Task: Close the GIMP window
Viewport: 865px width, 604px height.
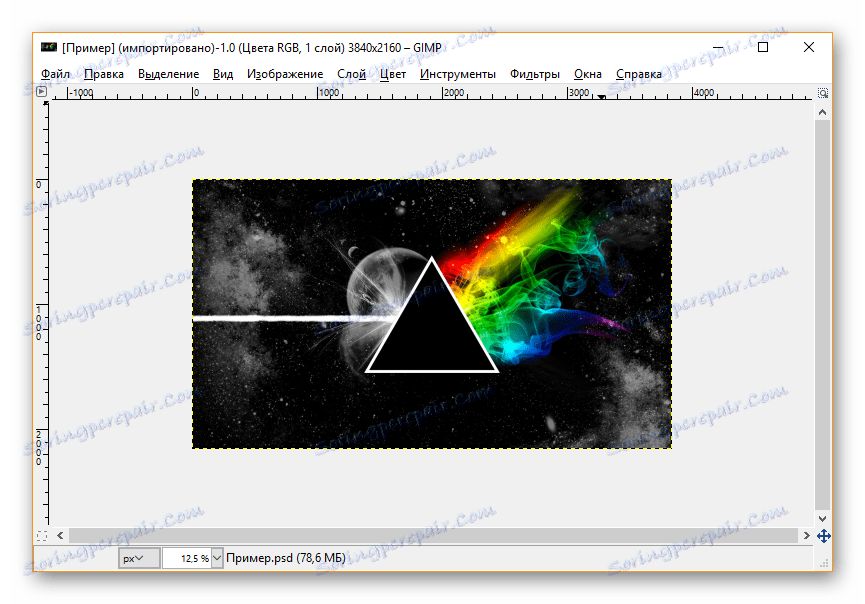Action: [x=809, y=47]
